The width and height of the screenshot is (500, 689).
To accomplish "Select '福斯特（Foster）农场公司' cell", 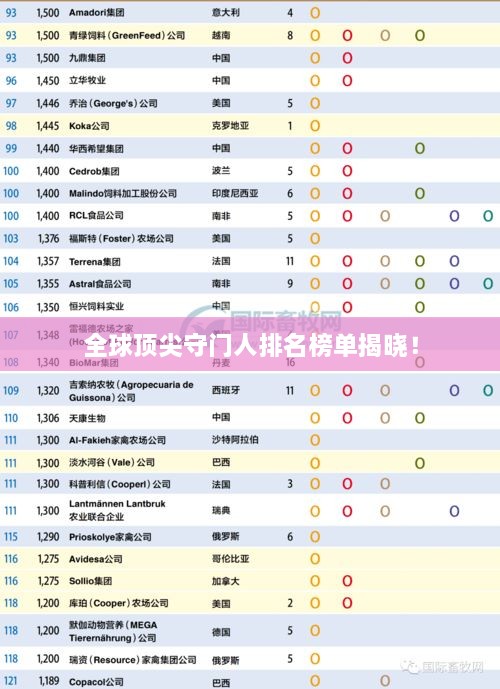I will click(x=121, y=239).
